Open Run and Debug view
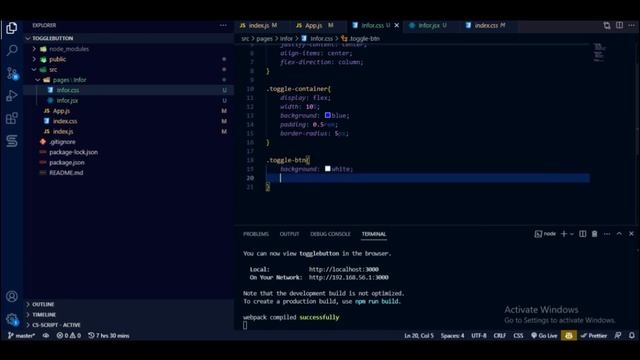 [12, 96]
